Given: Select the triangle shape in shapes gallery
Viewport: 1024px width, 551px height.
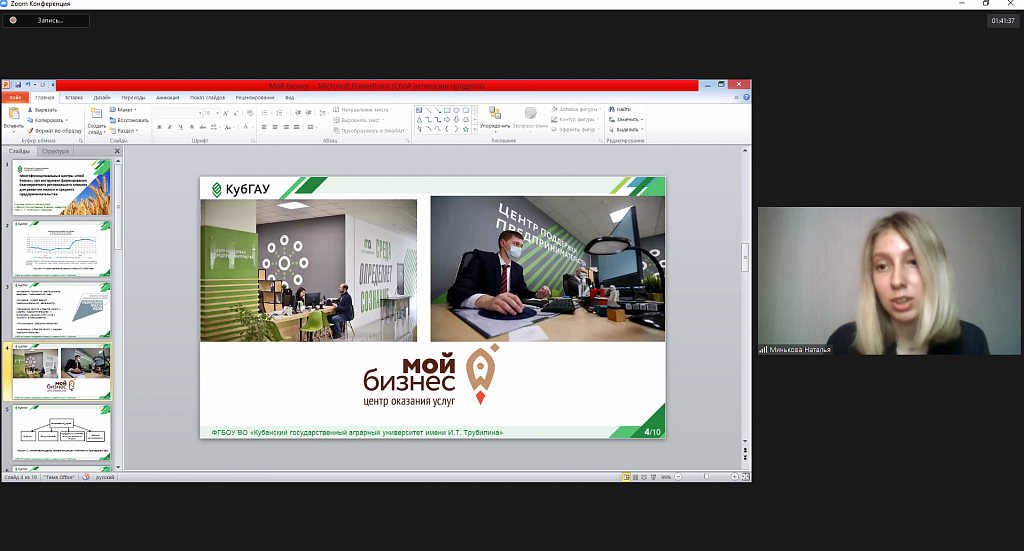Looking at the screenshot, I should click(x=419, y=119).
